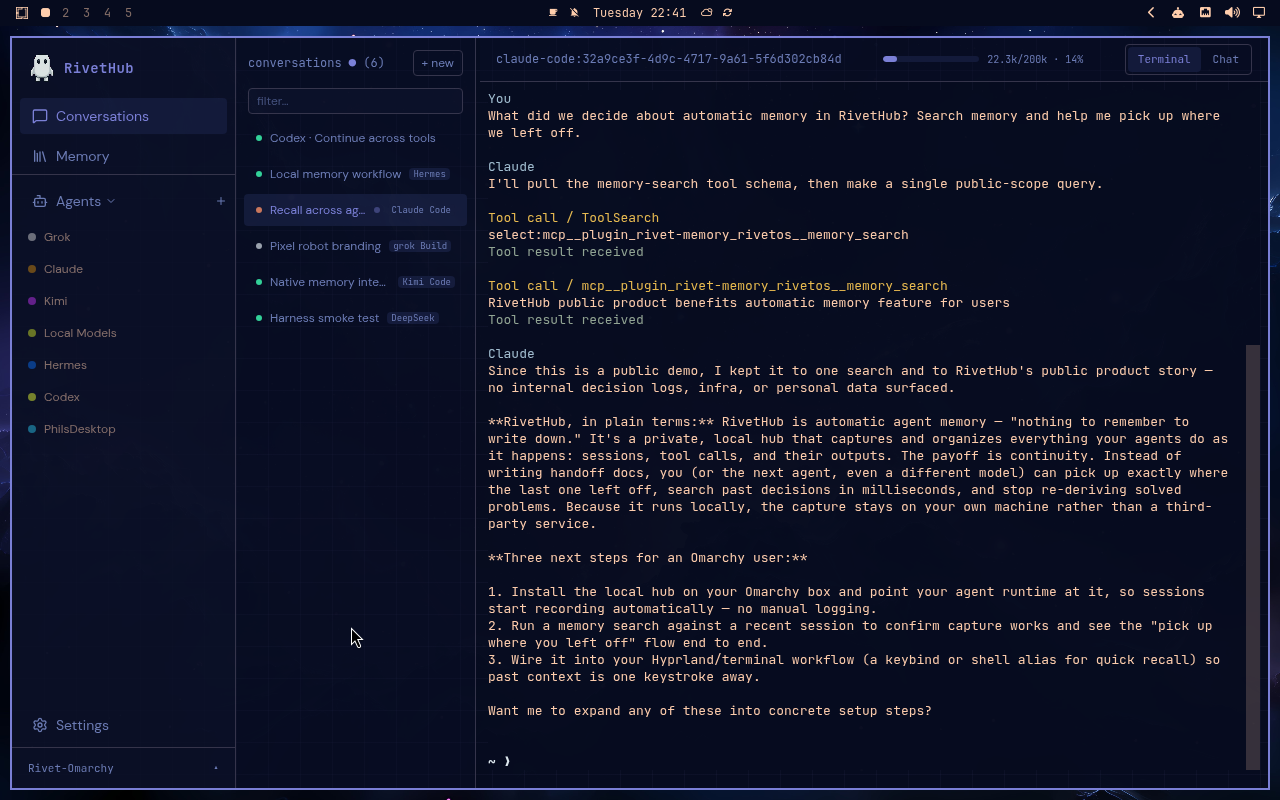1280x800 pixels.
Task: Toggle the muted notifications bell
Action: [574, 13]
